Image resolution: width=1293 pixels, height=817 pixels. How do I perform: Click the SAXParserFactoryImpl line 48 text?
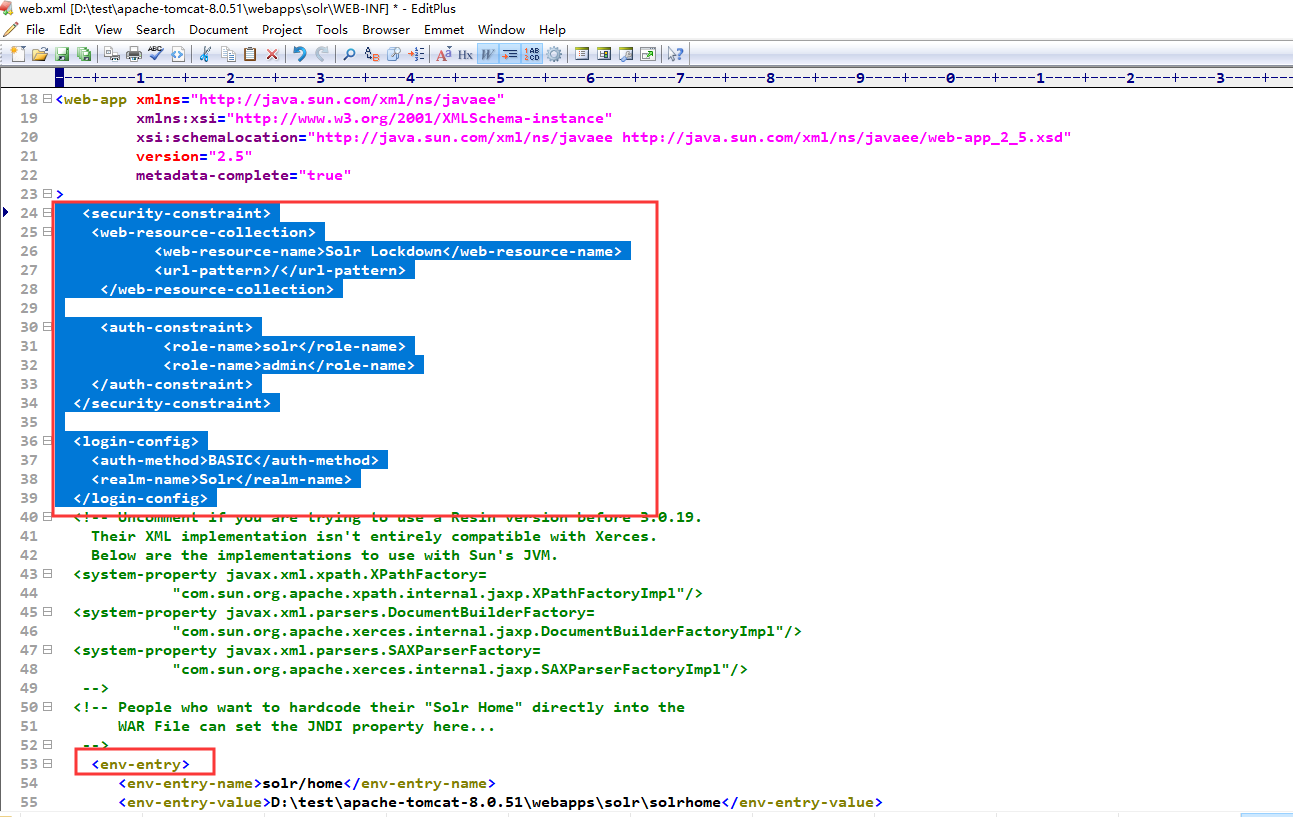(x=460, y=669)
